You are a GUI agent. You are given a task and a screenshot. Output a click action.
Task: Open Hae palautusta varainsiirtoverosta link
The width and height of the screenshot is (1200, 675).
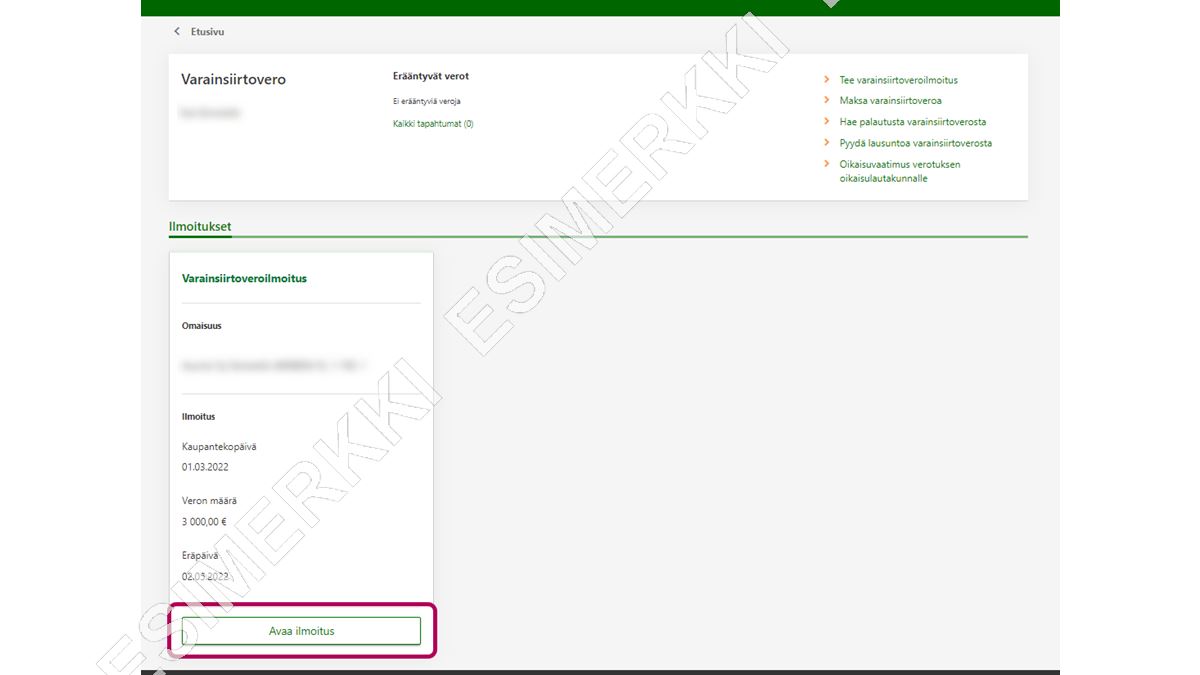click(x=913, y=122)
